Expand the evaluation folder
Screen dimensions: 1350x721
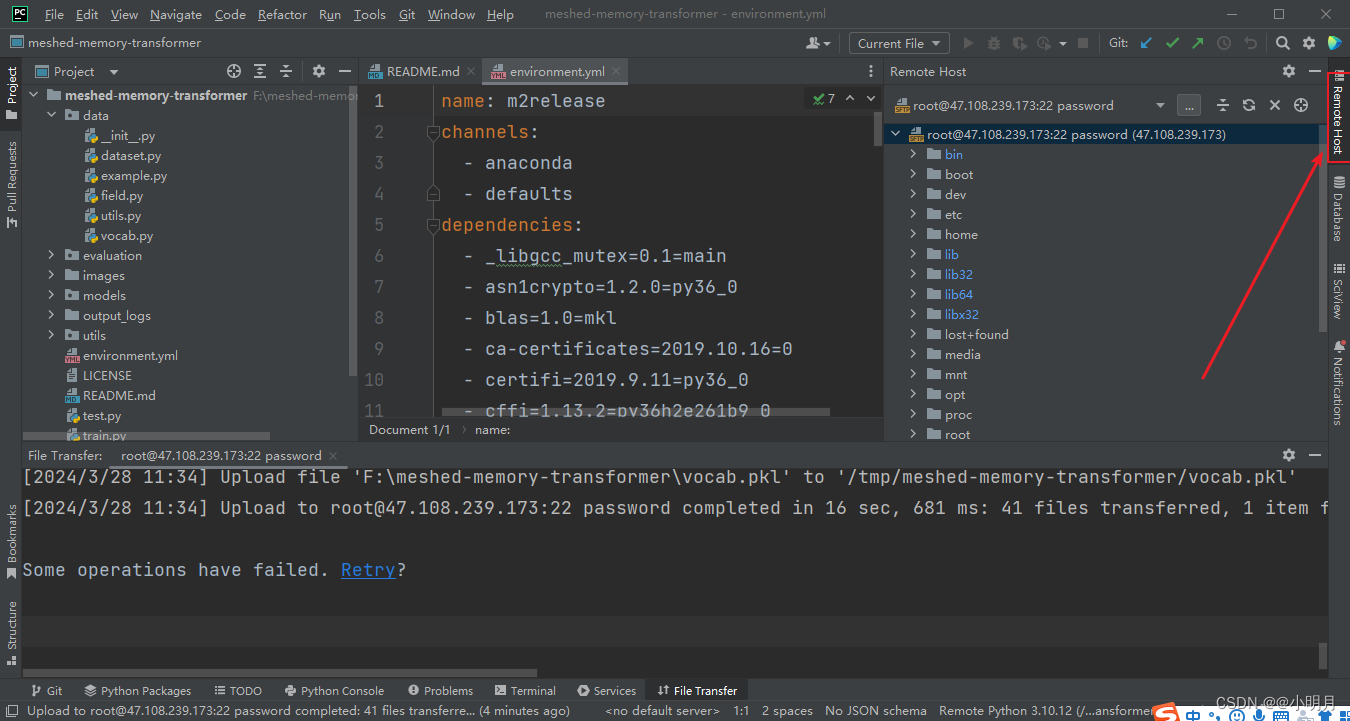coord(51,255)
